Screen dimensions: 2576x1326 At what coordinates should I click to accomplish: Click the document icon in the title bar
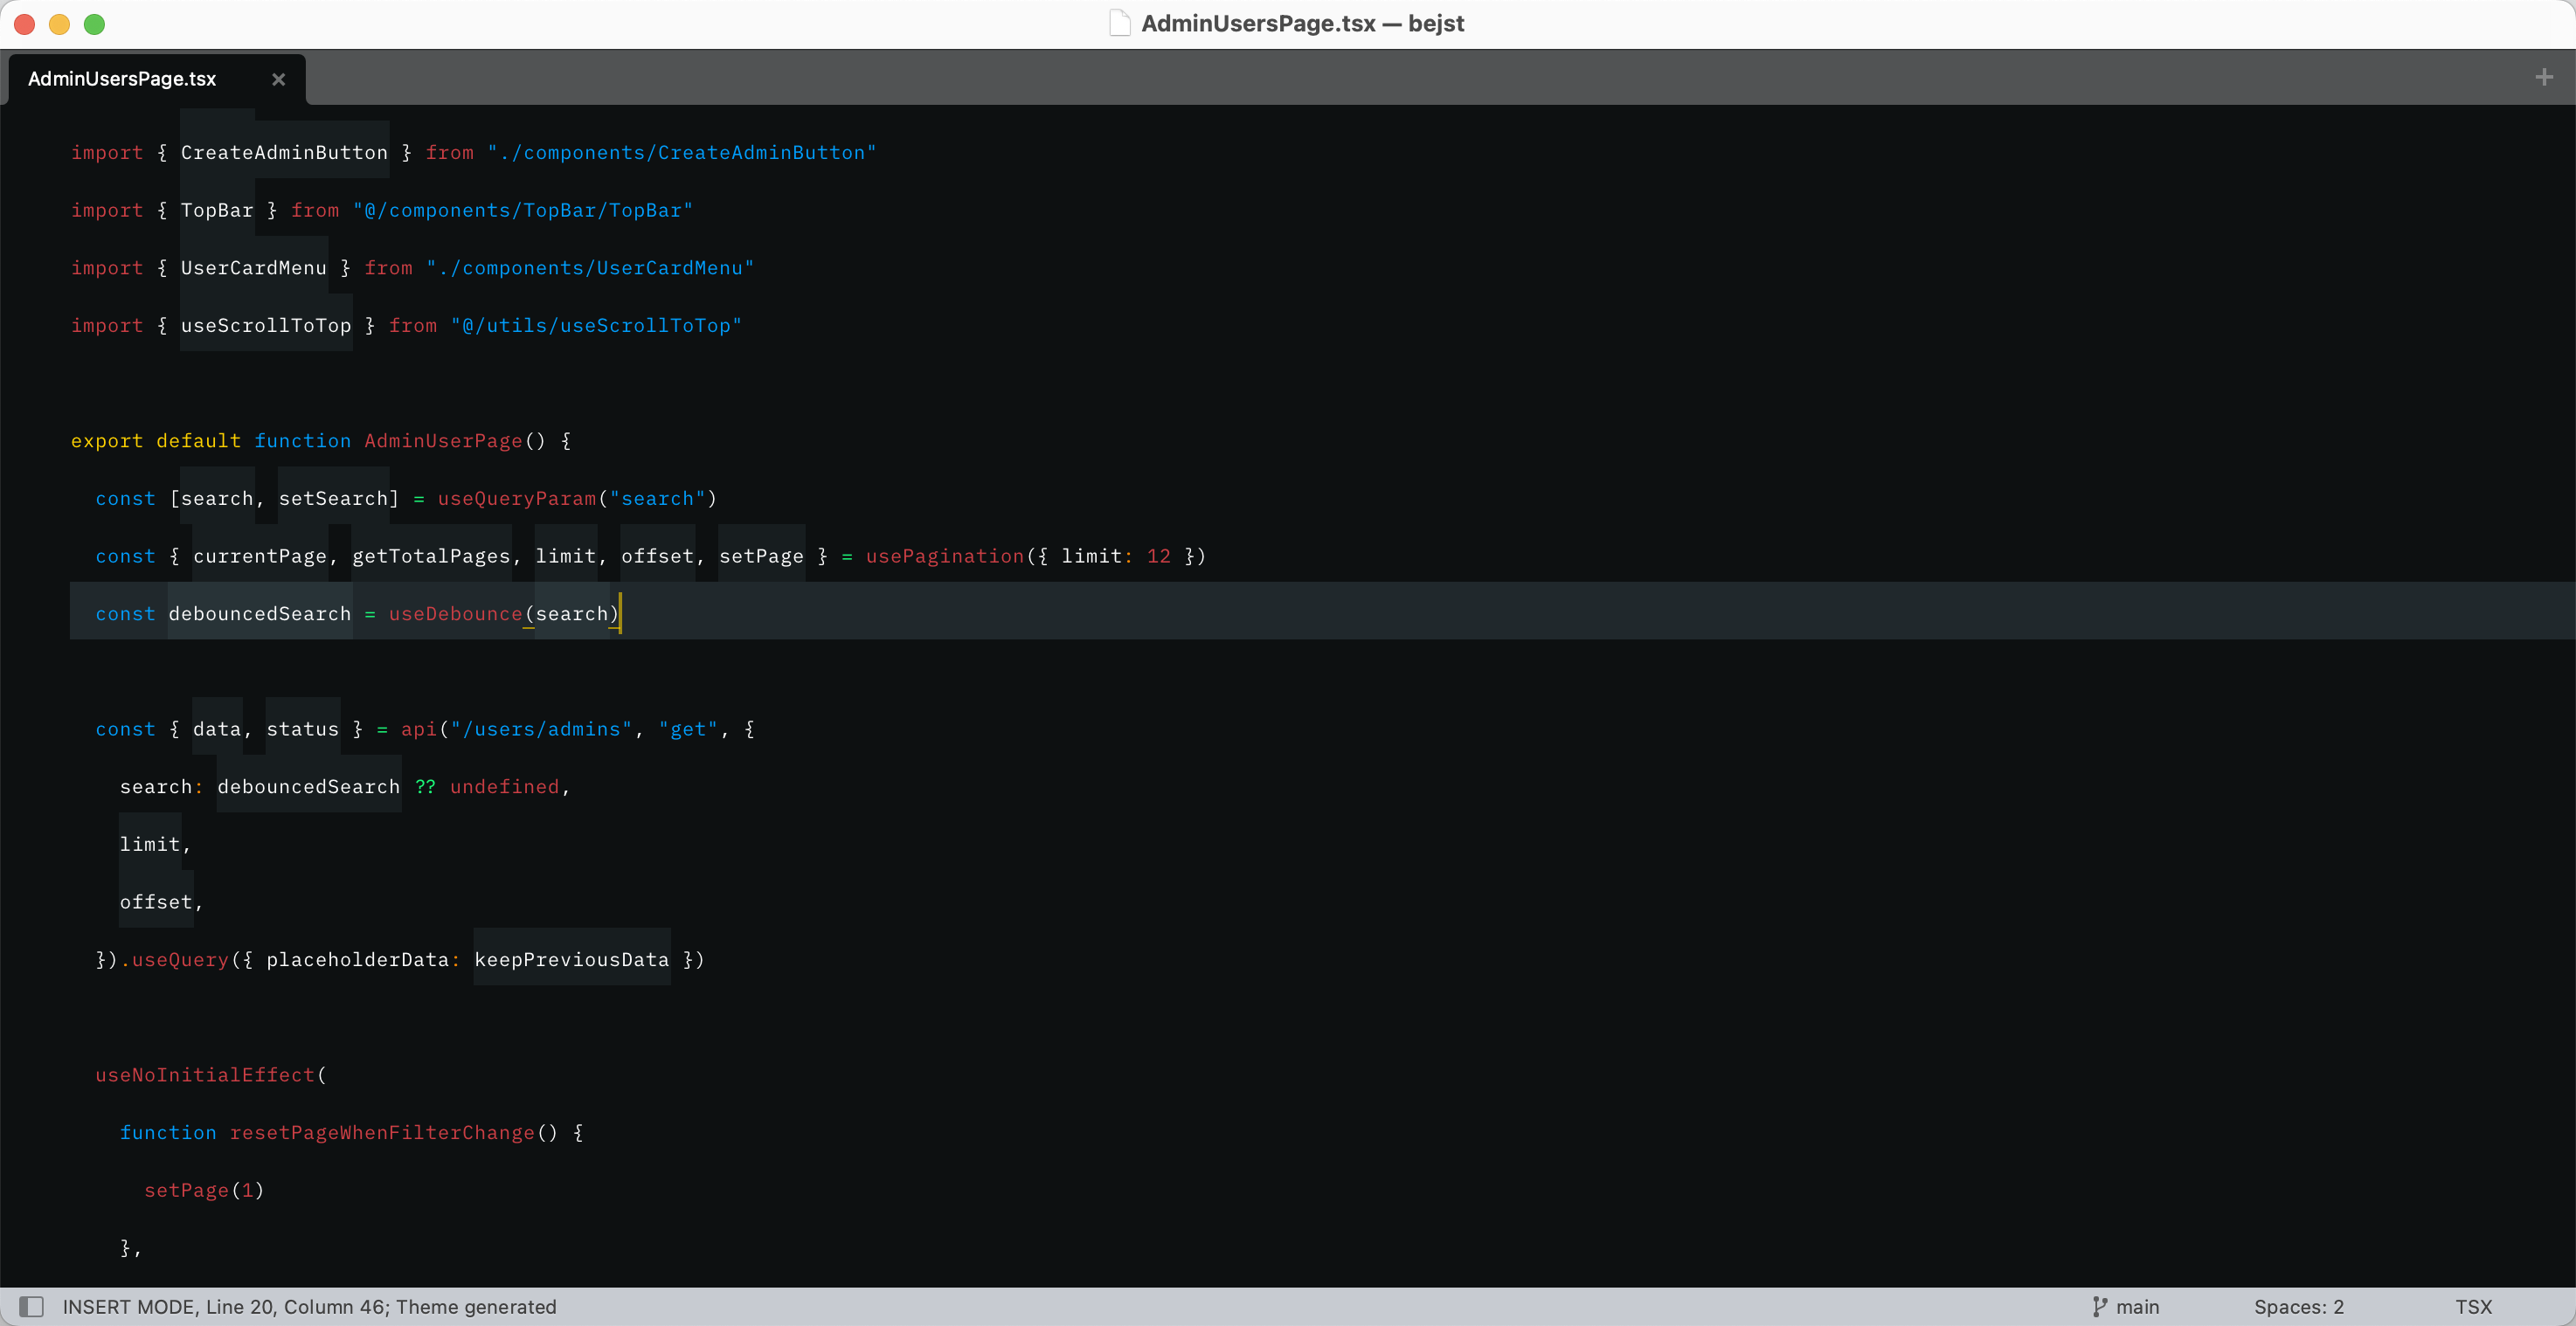[x=1119, y=23]
